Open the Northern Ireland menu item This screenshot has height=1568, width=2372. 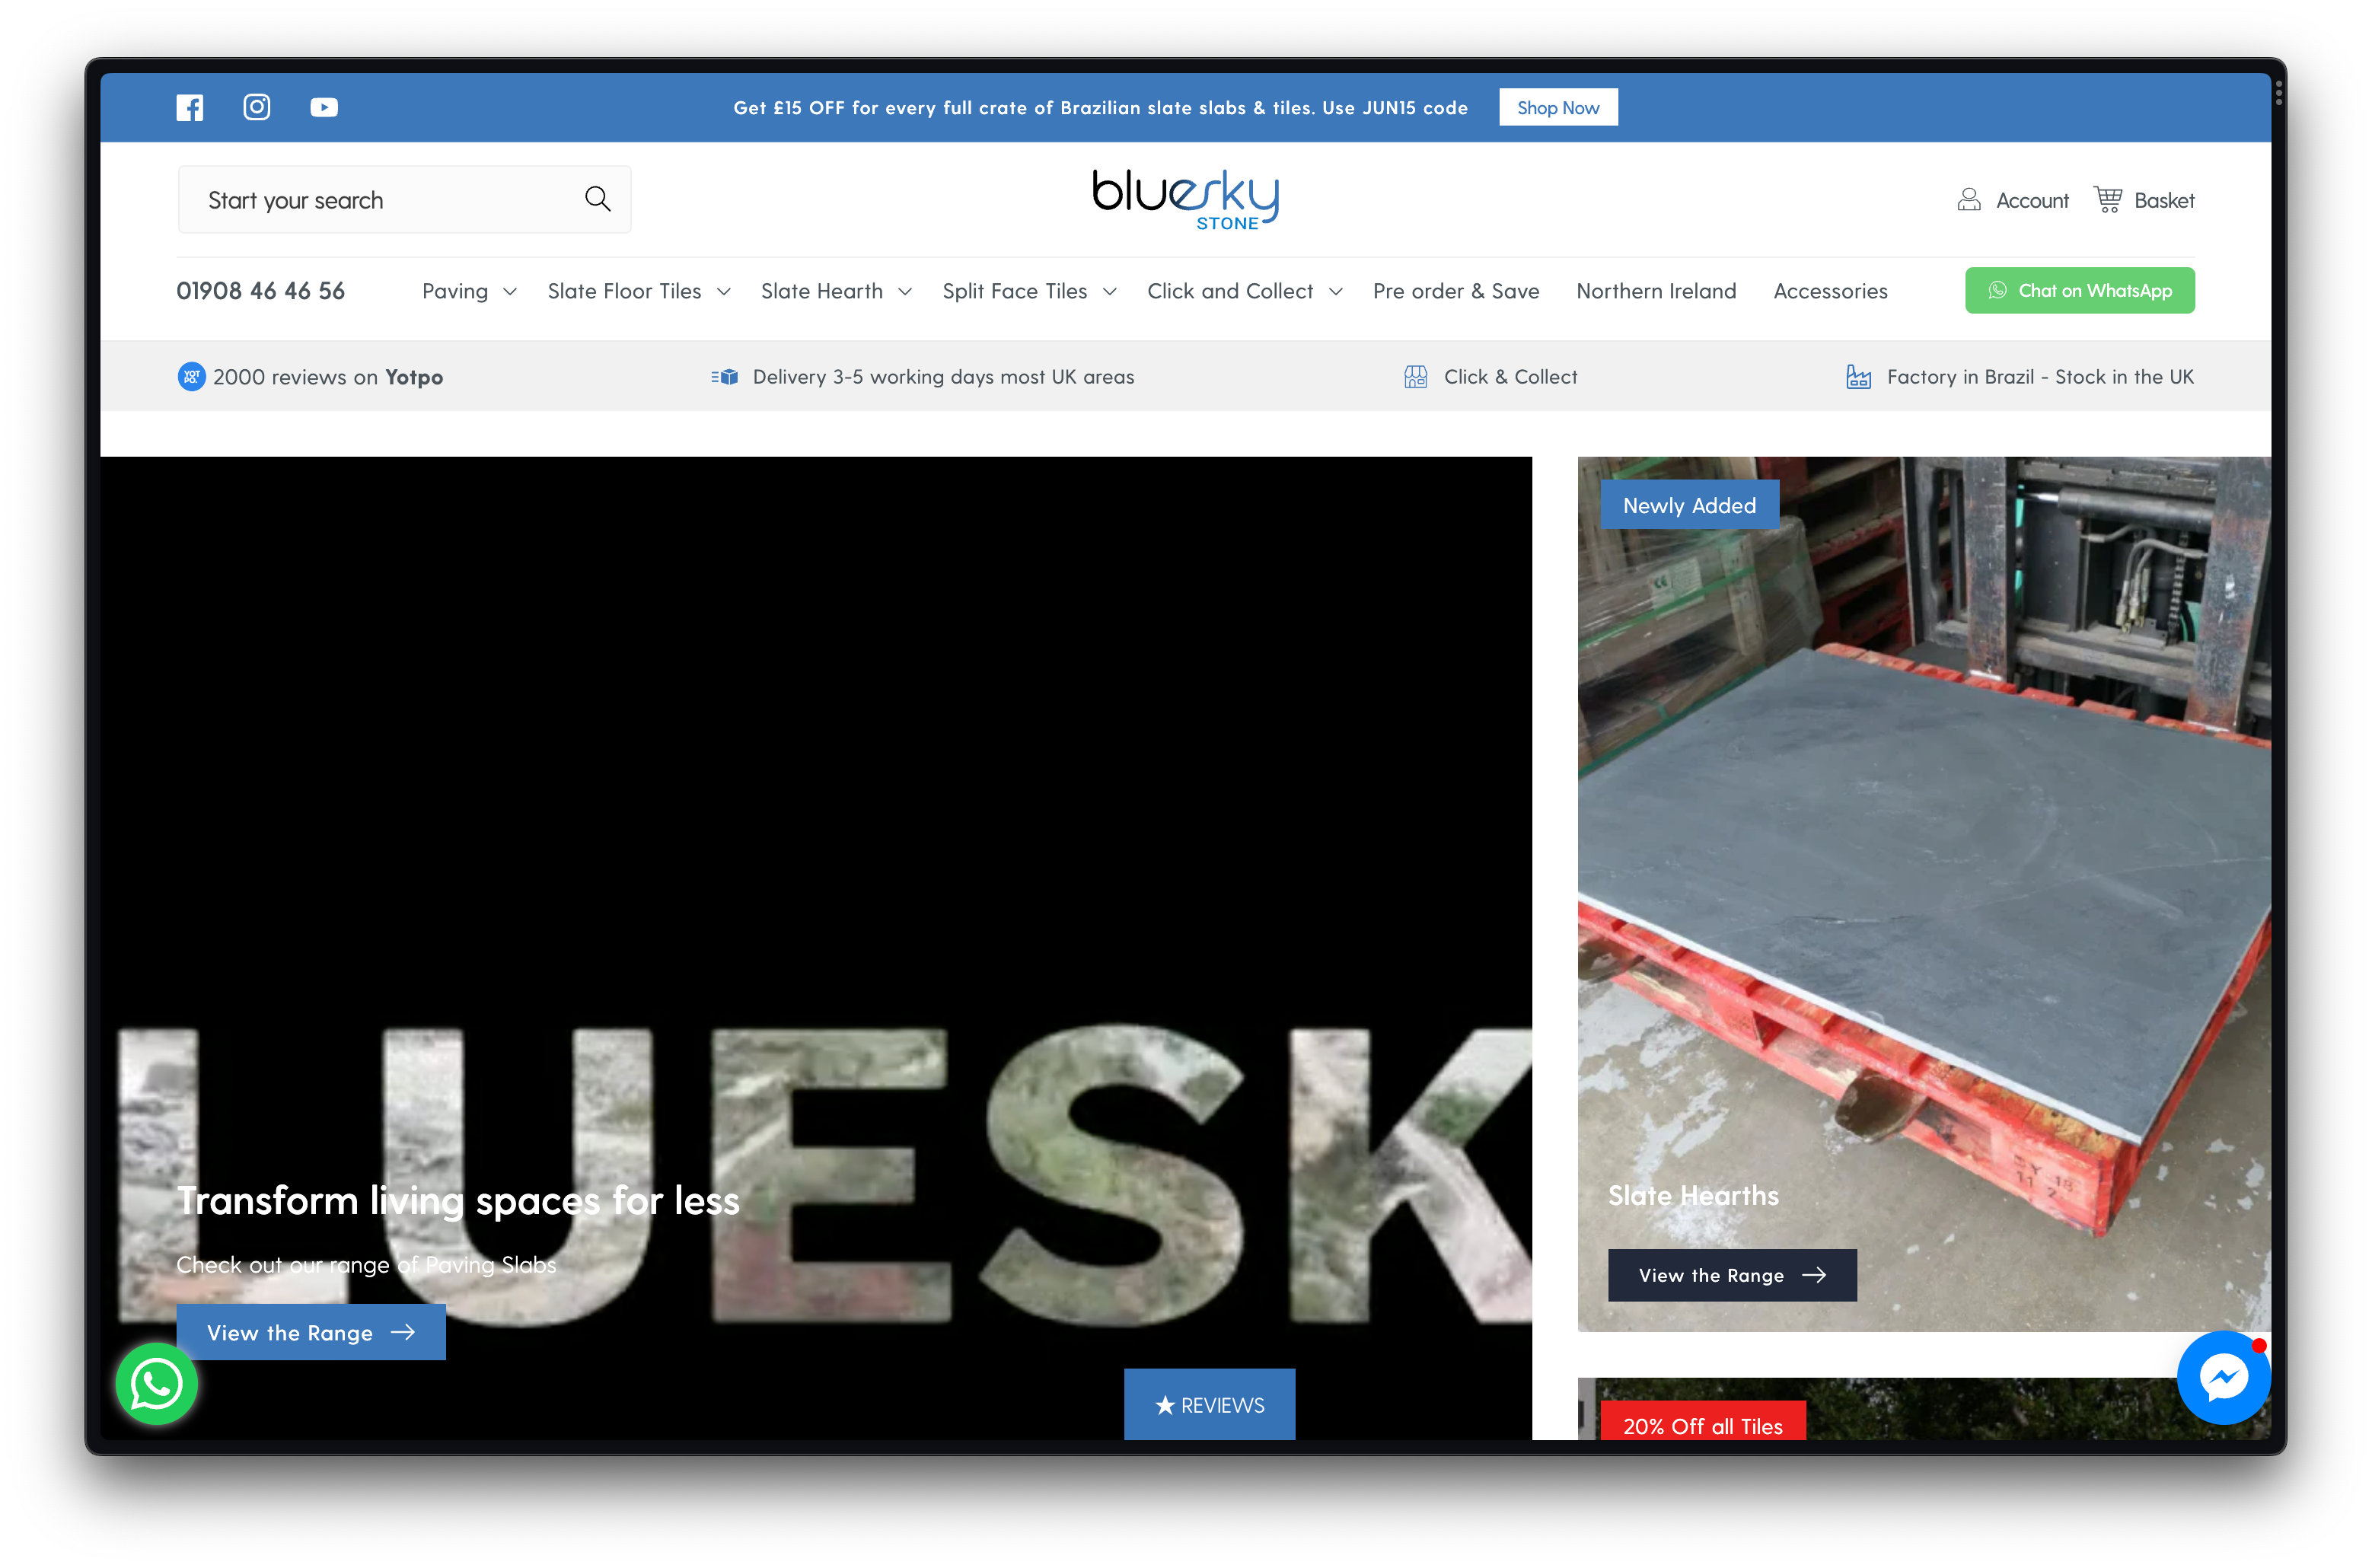pyautogui.click(x=1656, y=291)
